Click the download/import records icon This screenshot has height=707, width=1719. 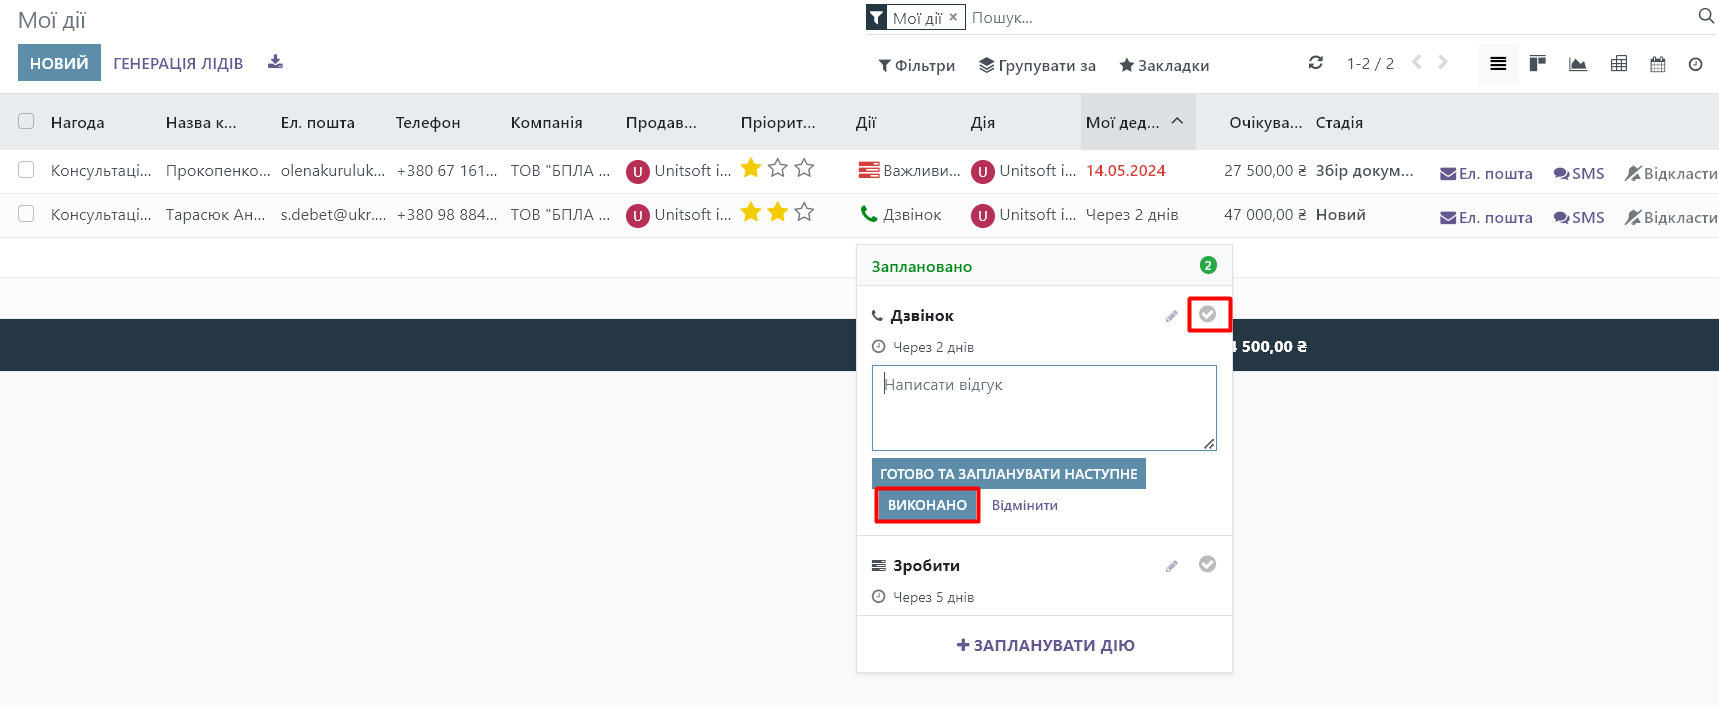[x=275, y=63]
